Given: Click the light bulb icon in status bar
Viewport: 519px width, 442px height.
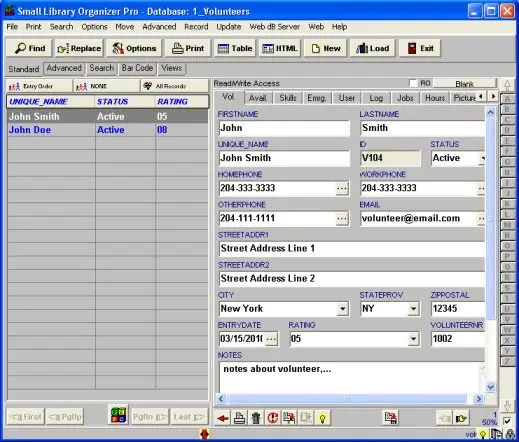Looking at the screenshot, I should point(483,434).
